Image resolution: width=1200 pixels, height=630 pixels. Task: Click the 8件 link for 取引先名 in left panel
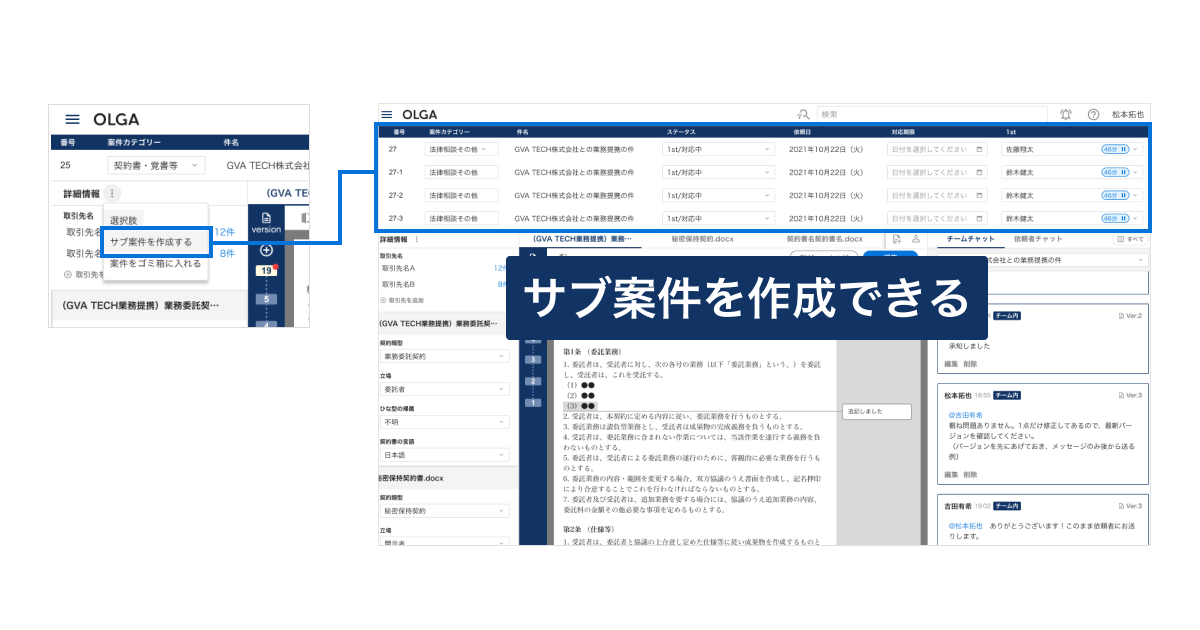coord(227,254)
